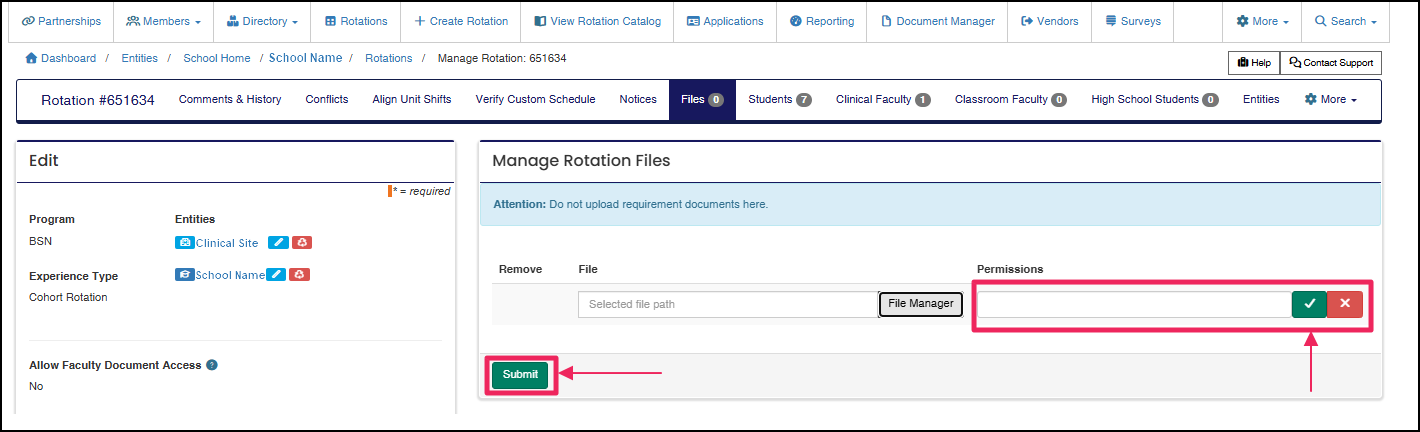Click the Reporting chart icon
Screen dimensions: 1420x432
(x=795, y=21)
